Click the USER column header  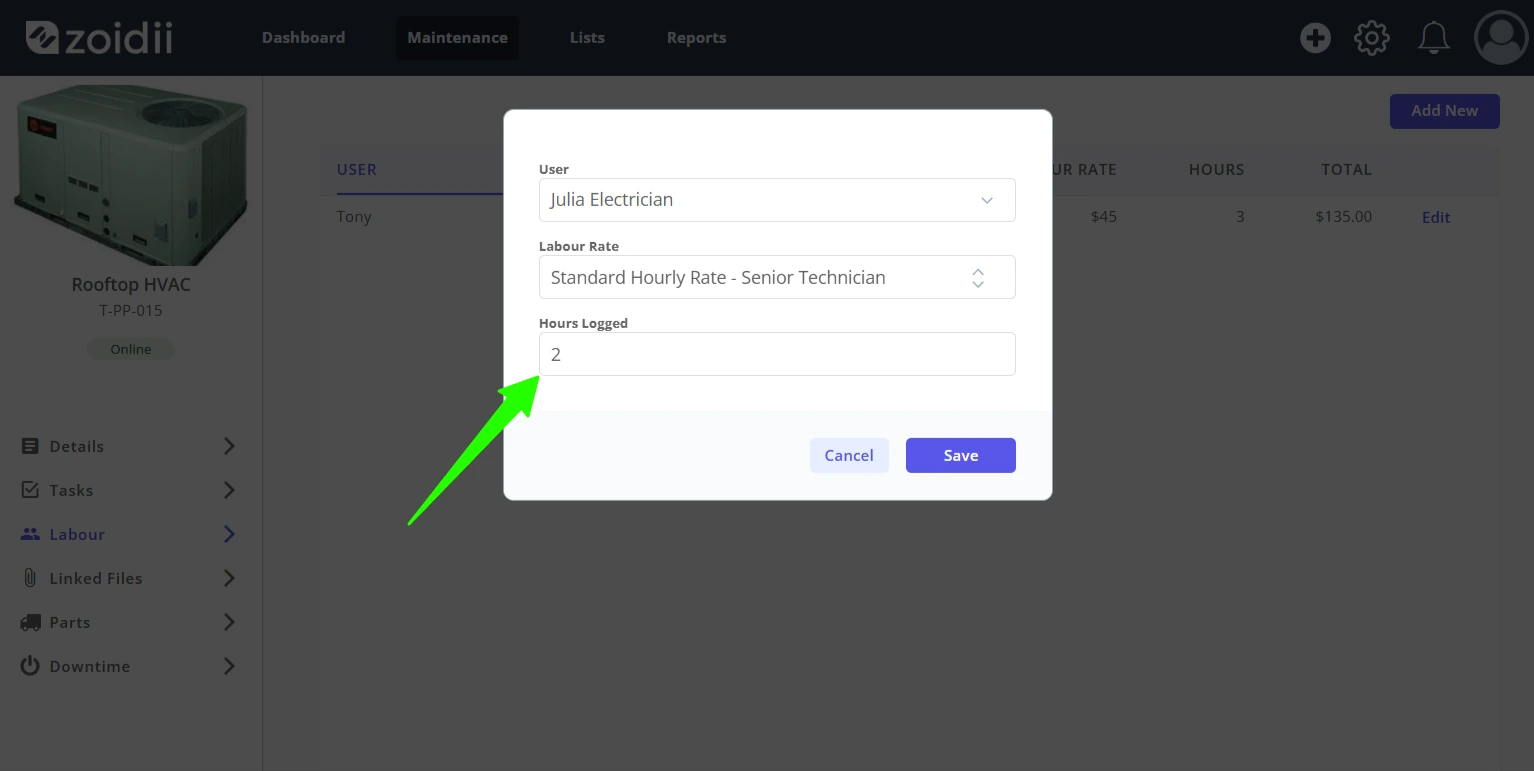tap(357, 170)
